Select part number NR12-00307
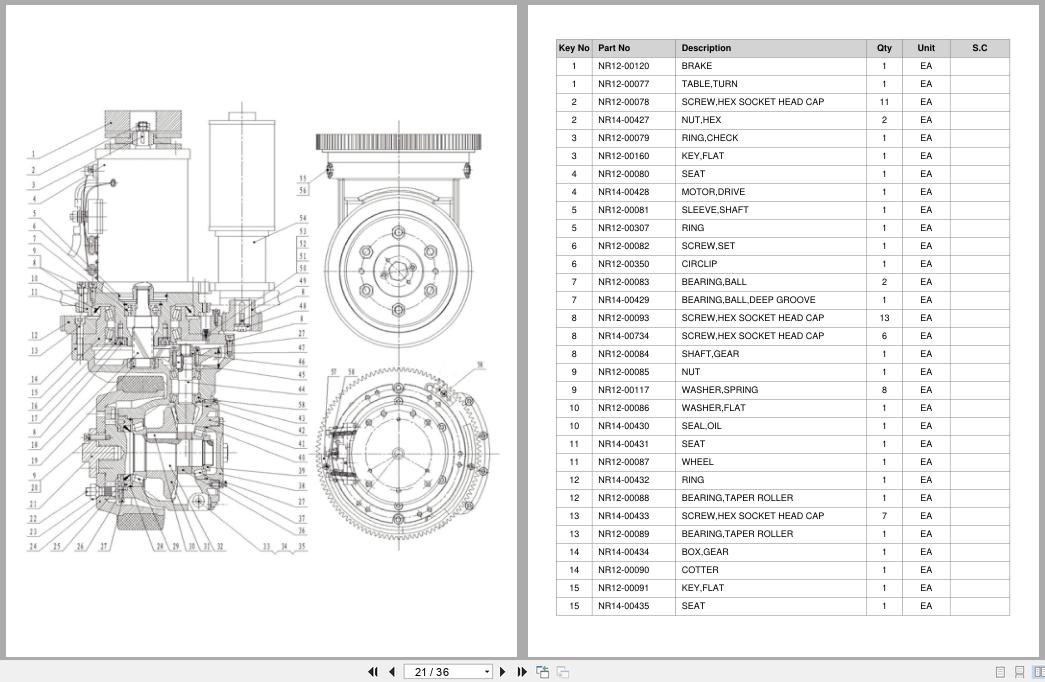 coord(623,228)
